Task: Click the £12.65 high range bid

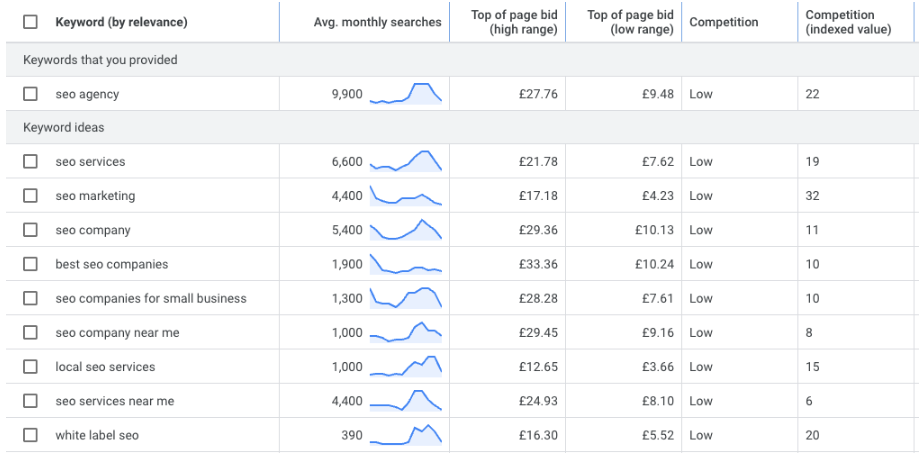Action: click(538, 367)
